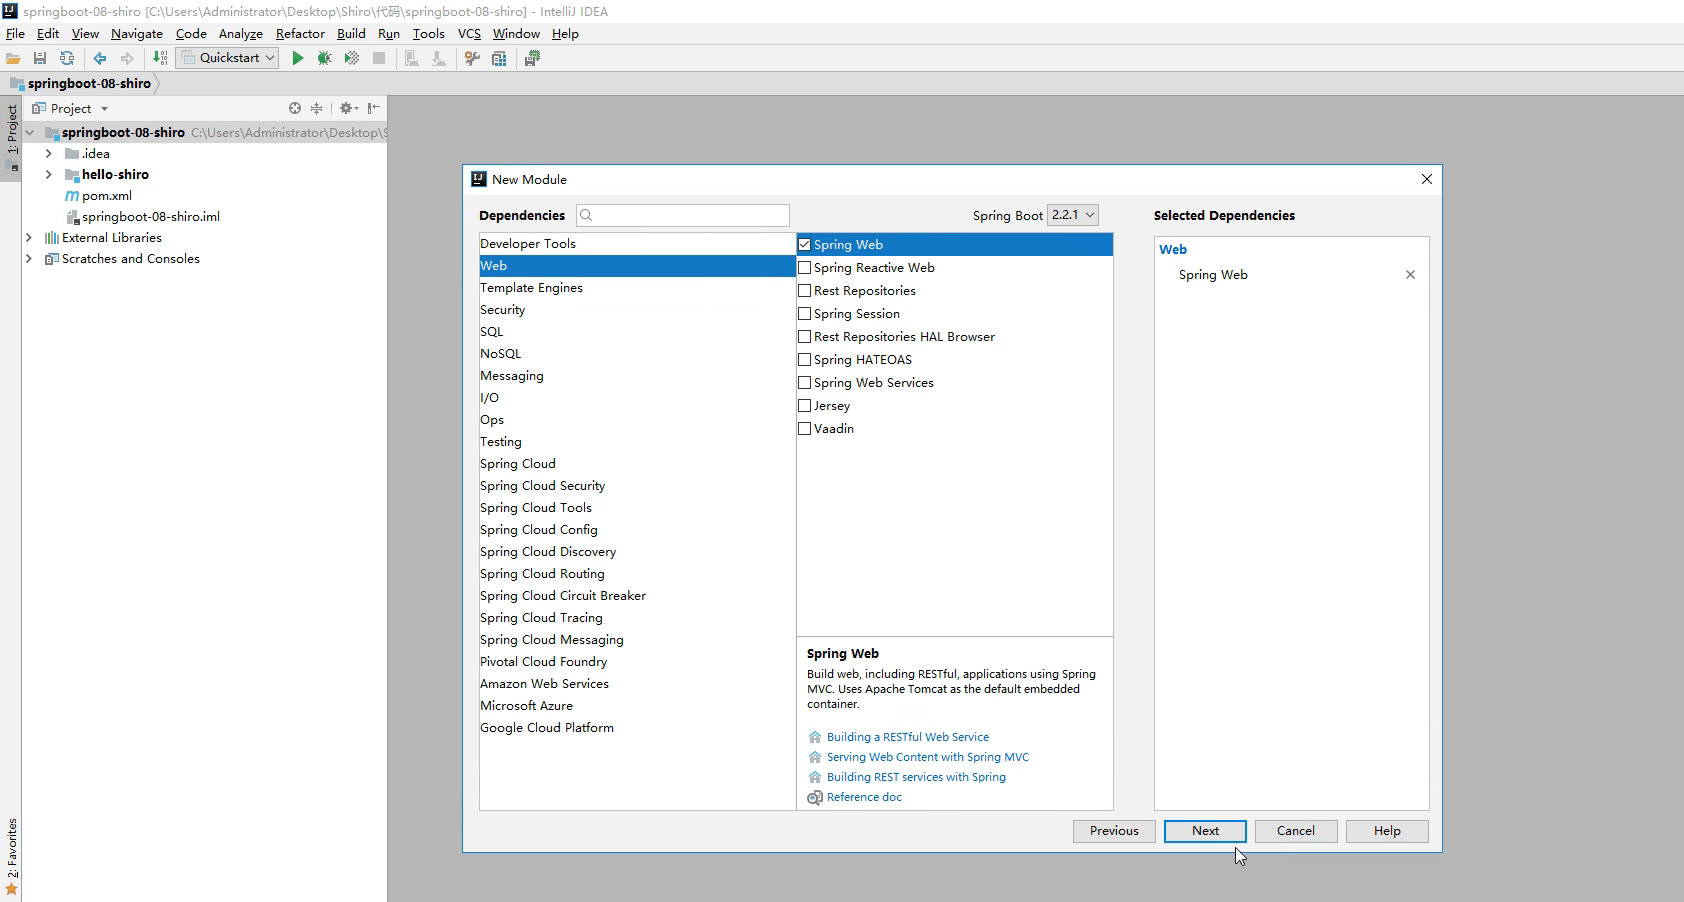
Task: Remove Spring Web from selected dependencies
Action: pyautogui.click(x=1410, y=275)
